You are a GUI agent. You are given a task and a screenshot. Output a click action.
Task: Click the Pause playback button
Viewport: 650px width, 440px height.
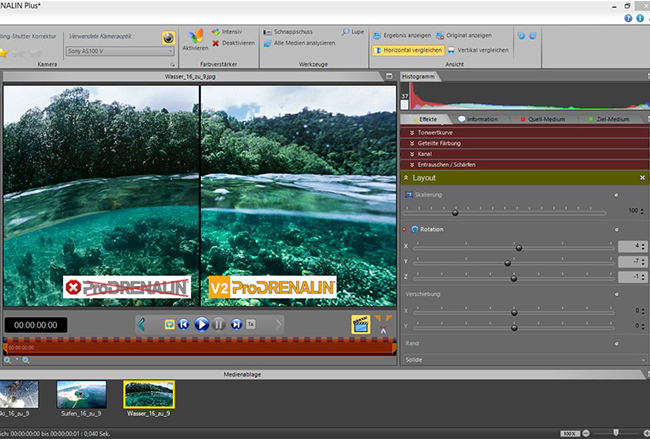219,324
